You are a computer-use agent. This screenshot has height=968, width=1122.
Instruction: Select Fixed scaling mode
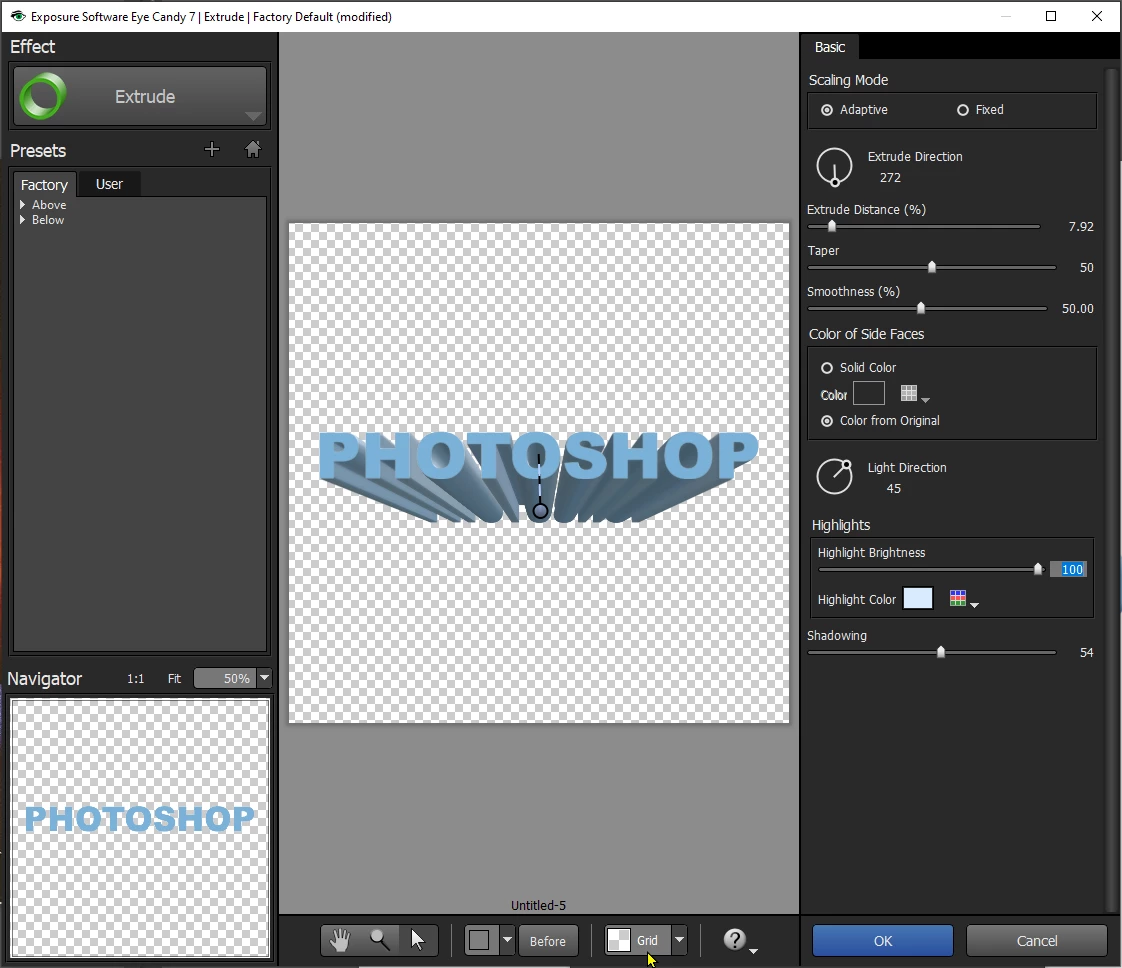click(963, 109)
